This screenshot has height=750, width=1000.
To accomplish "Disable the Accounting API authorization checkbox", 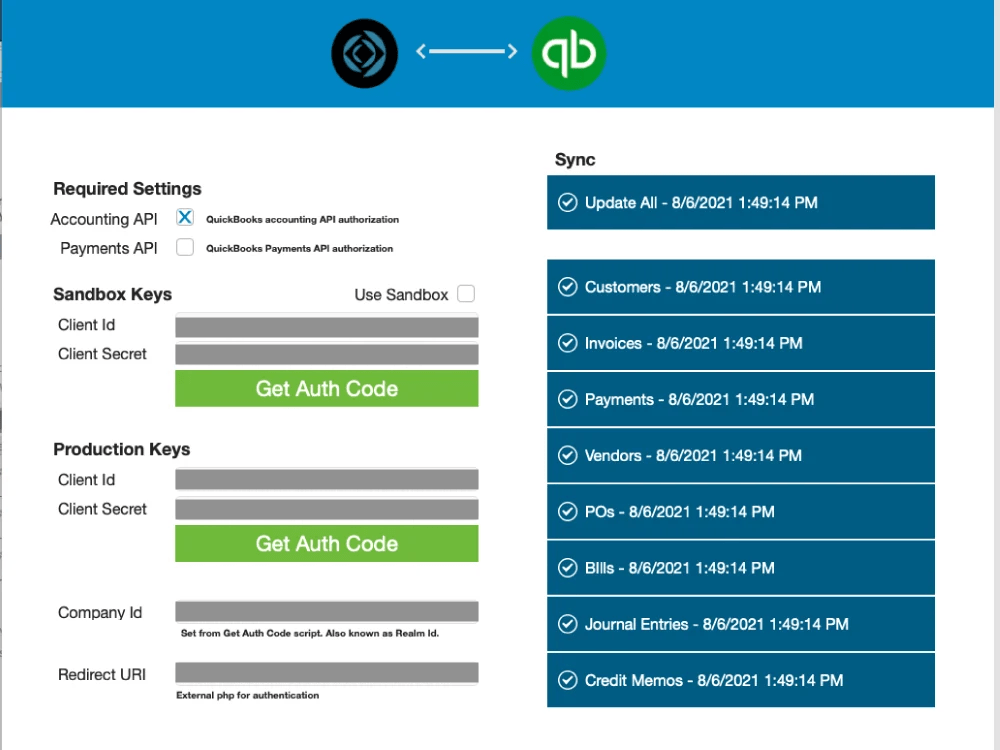I will [184, 215].
